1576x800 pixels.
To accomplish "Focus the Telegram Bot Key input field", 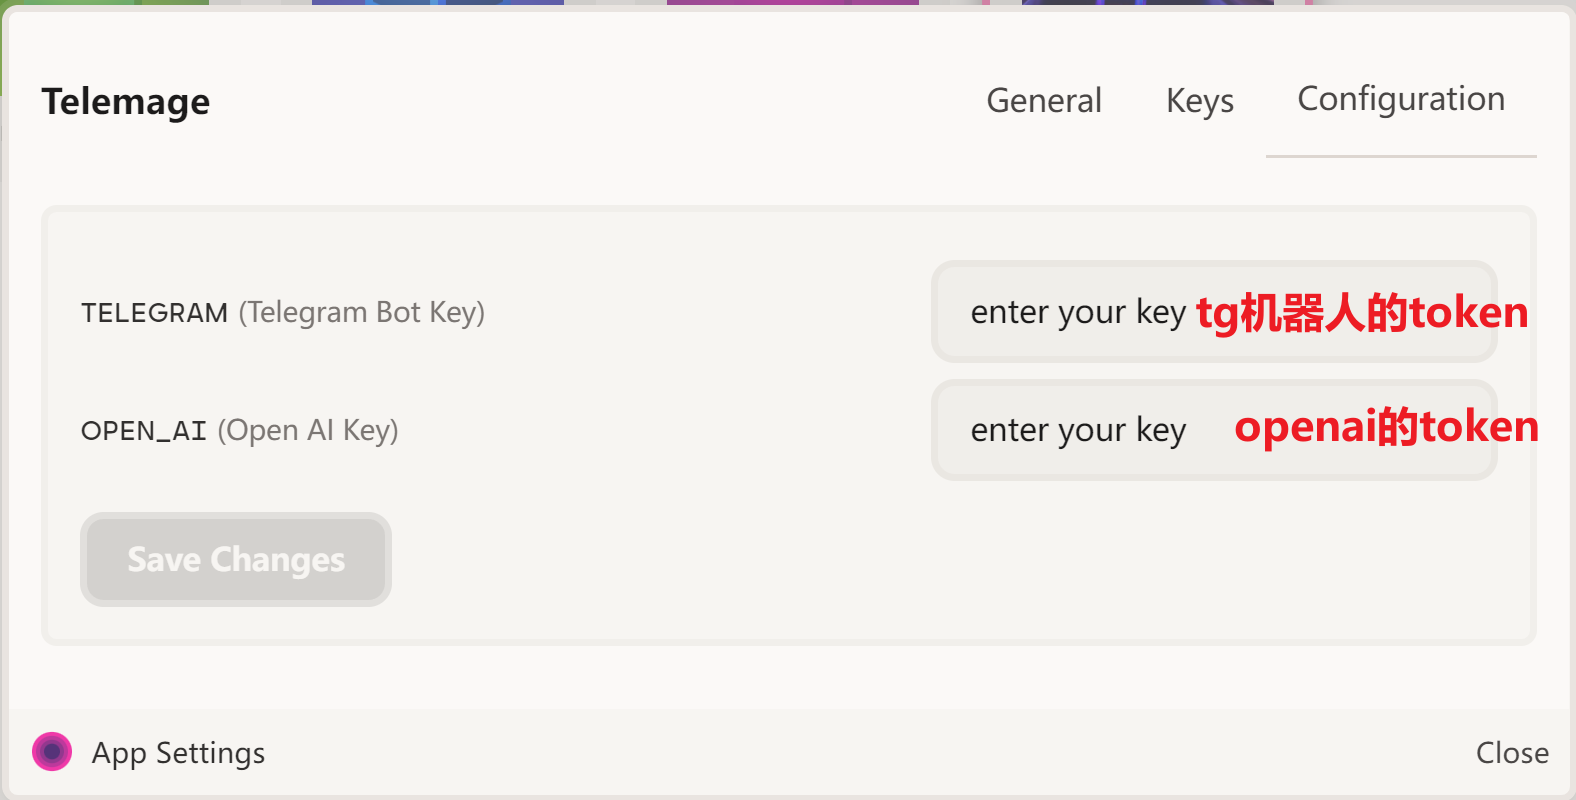I will point(1214,312).
